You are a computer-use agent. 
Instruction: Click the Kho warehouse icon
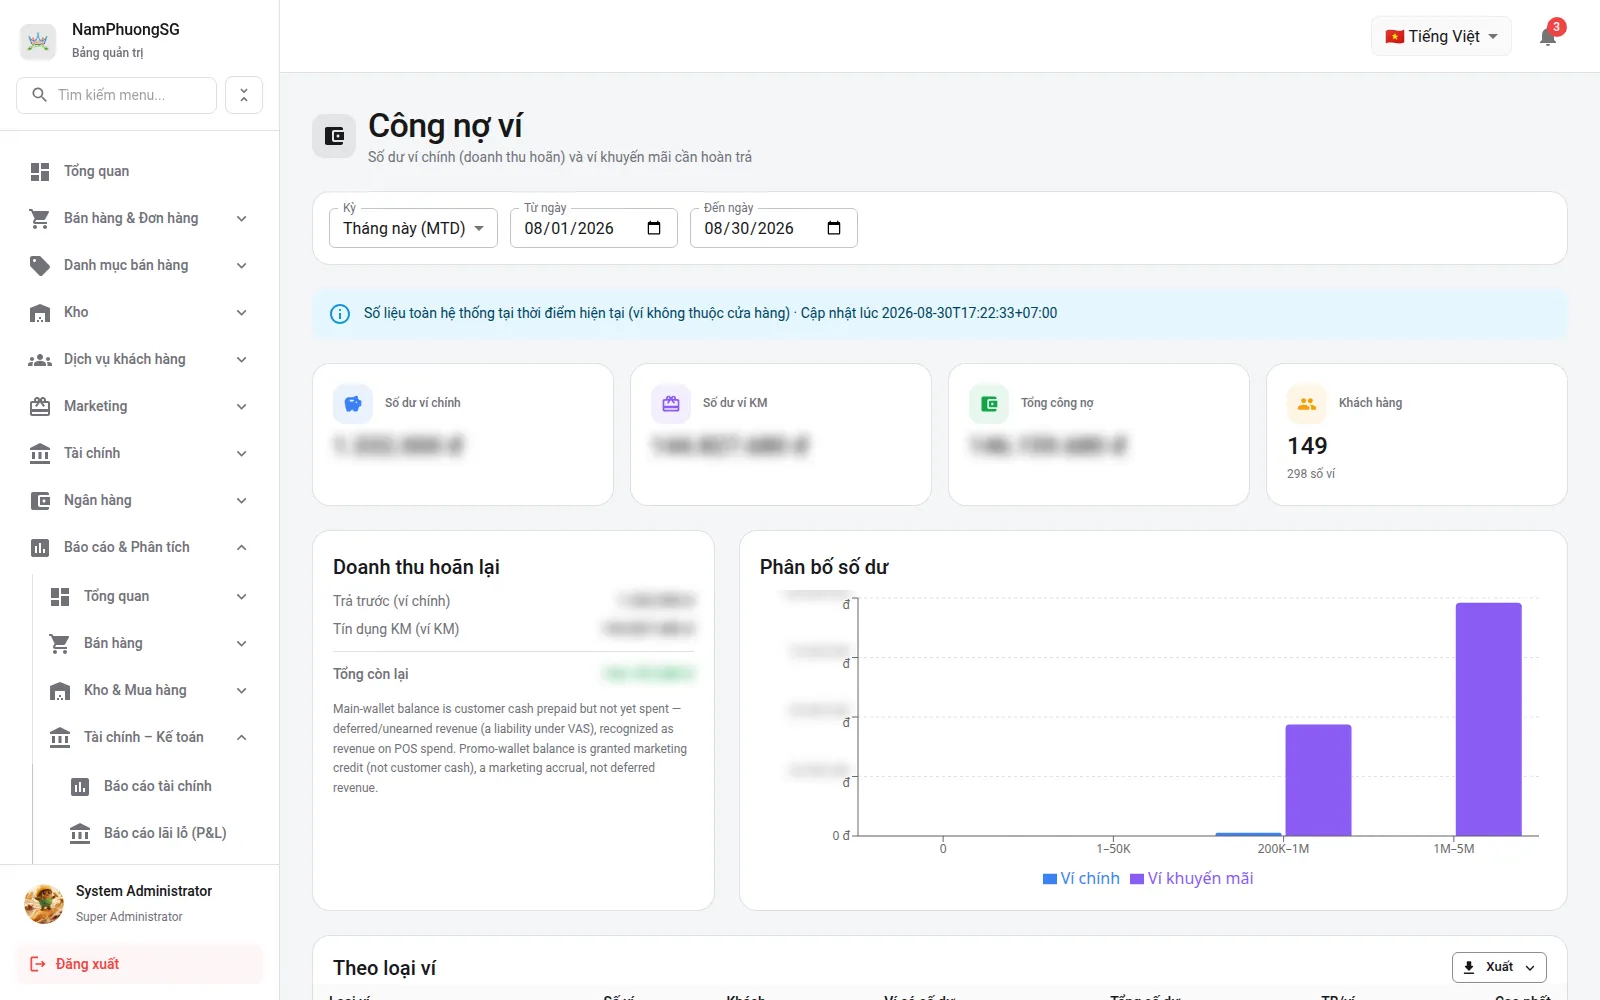(40, 313)
